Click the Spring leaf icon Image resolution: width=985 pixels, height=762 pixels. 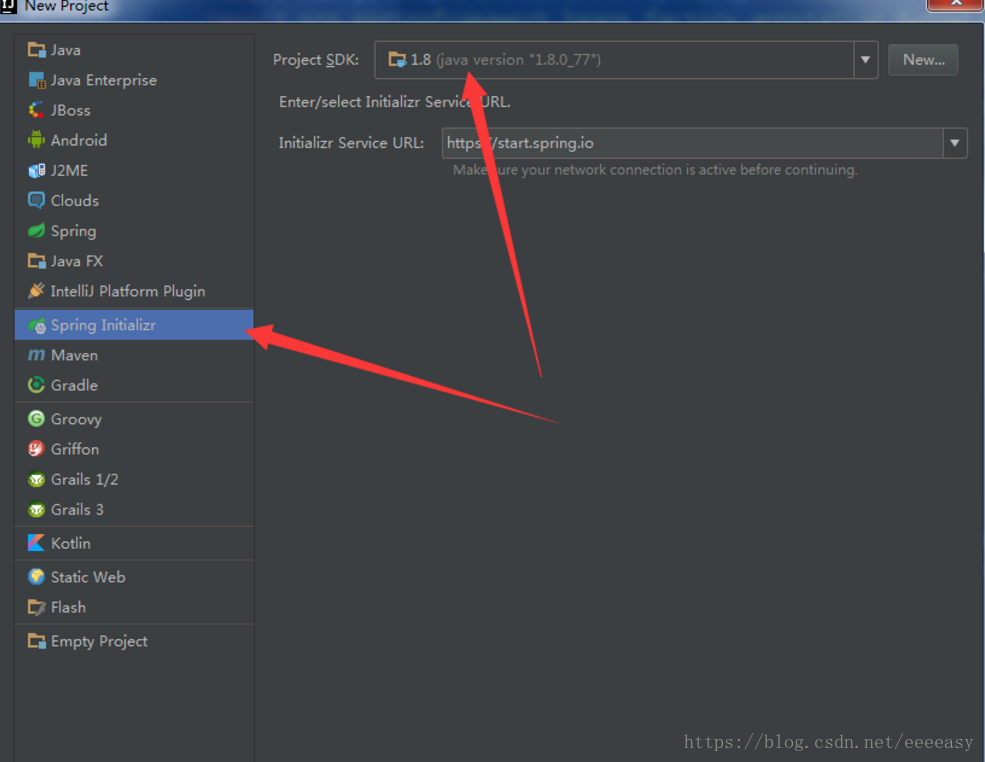coord(36,231)
